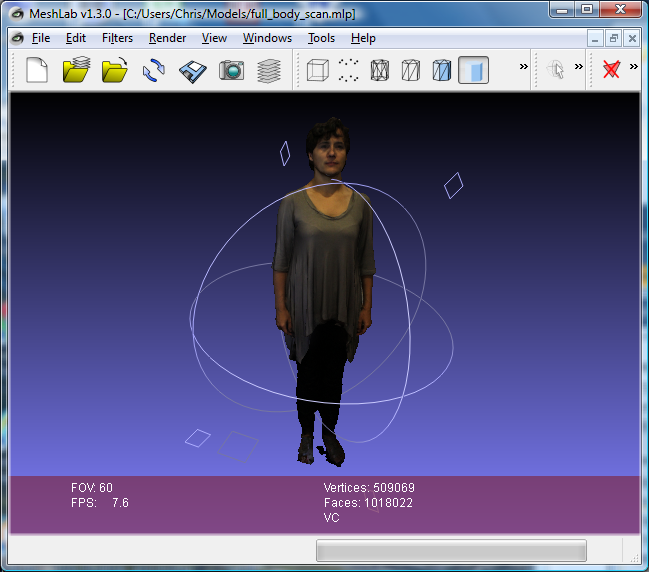Switch to wireframe render mode

[x=380, y=70]
